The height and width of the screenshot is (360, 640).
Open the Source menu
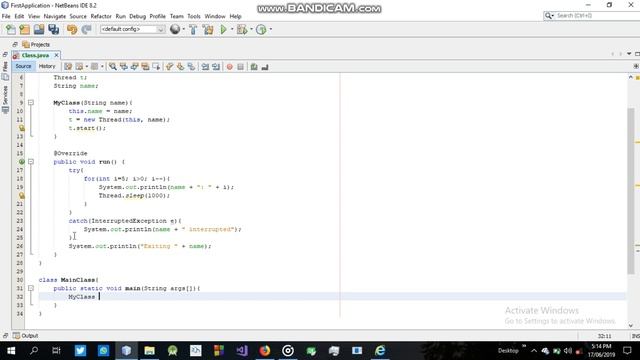[x=78, y=16]
